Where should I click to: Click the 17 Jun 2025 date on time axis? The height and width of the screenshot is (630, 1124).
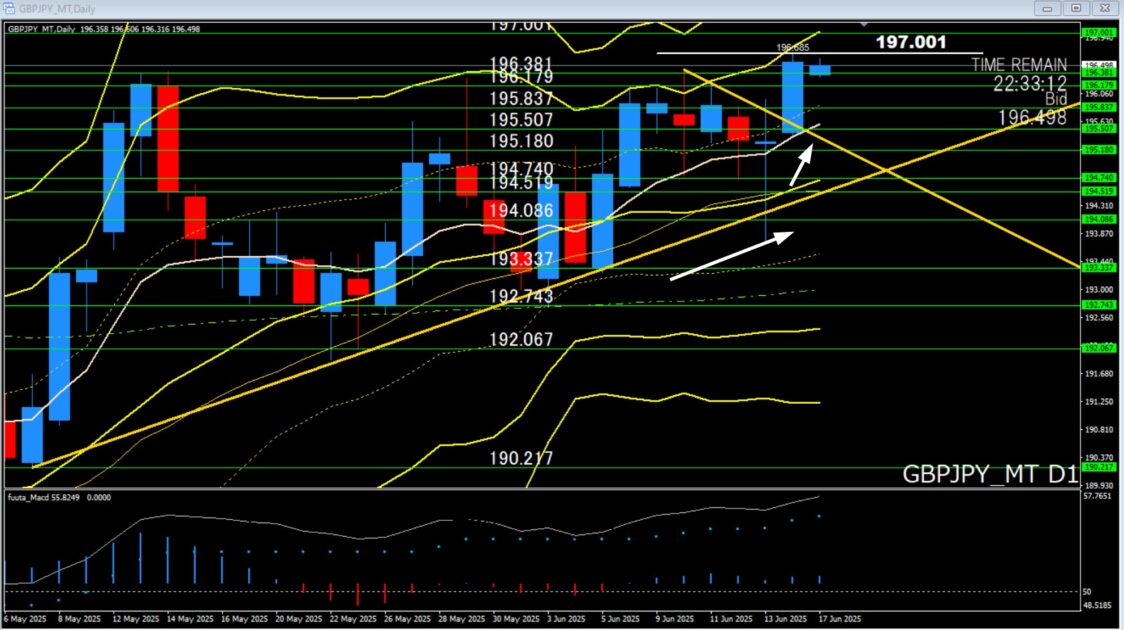[839, 618]
